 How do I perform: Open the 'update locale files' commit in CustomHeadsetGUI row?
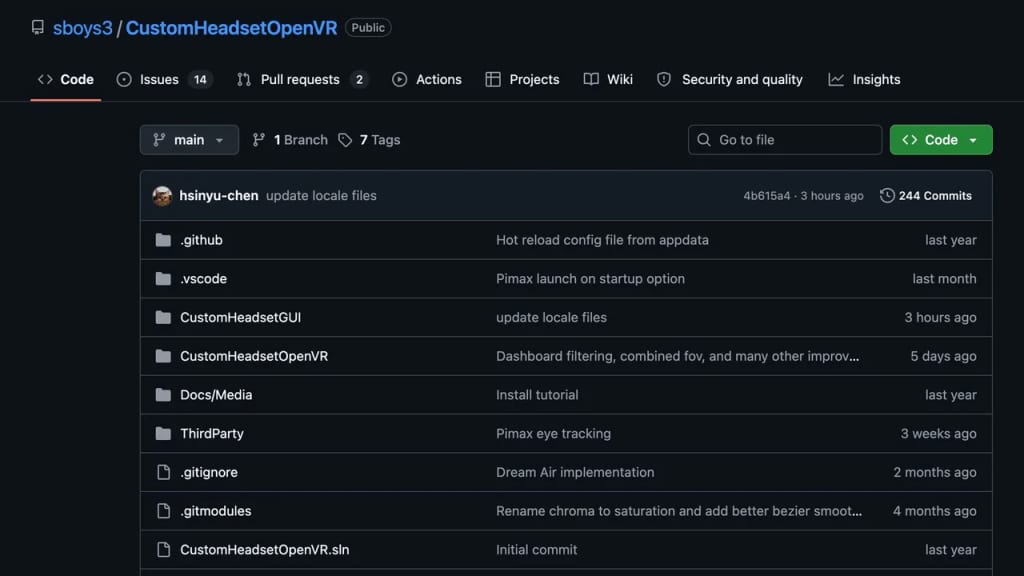pos(551,317)
